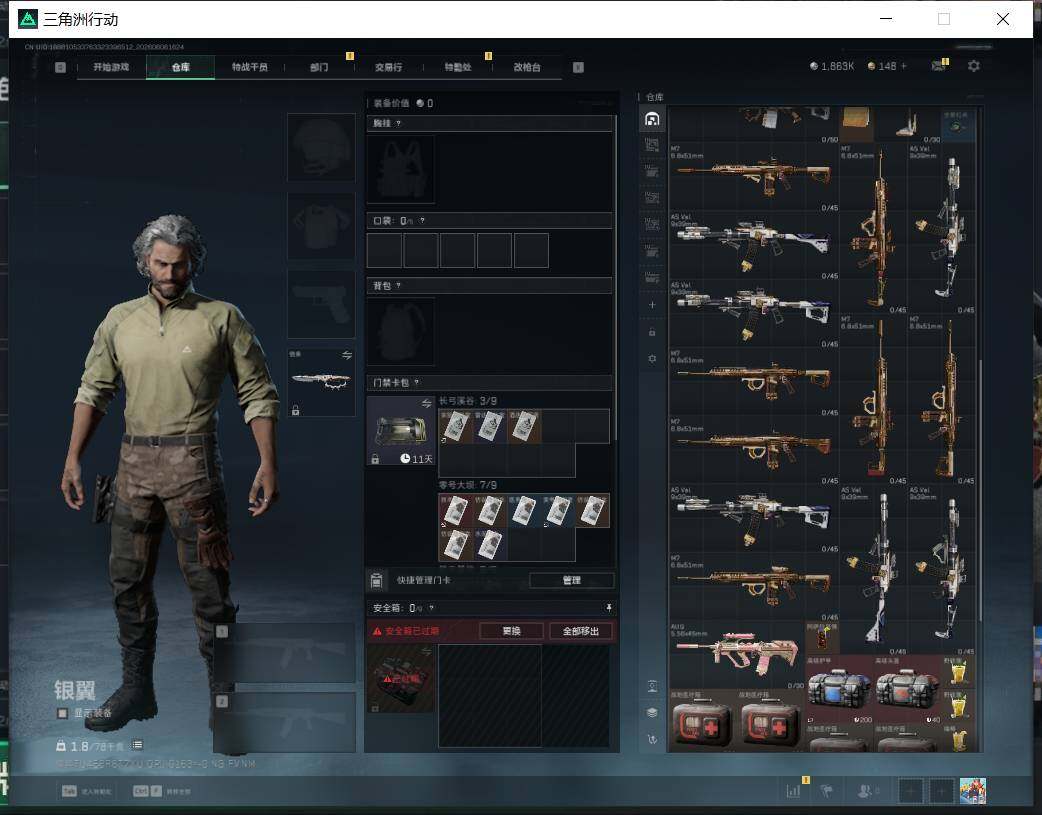Show help tooltip for 安全箱
The image size is (1042, 815).
click(x=431, y=608)
